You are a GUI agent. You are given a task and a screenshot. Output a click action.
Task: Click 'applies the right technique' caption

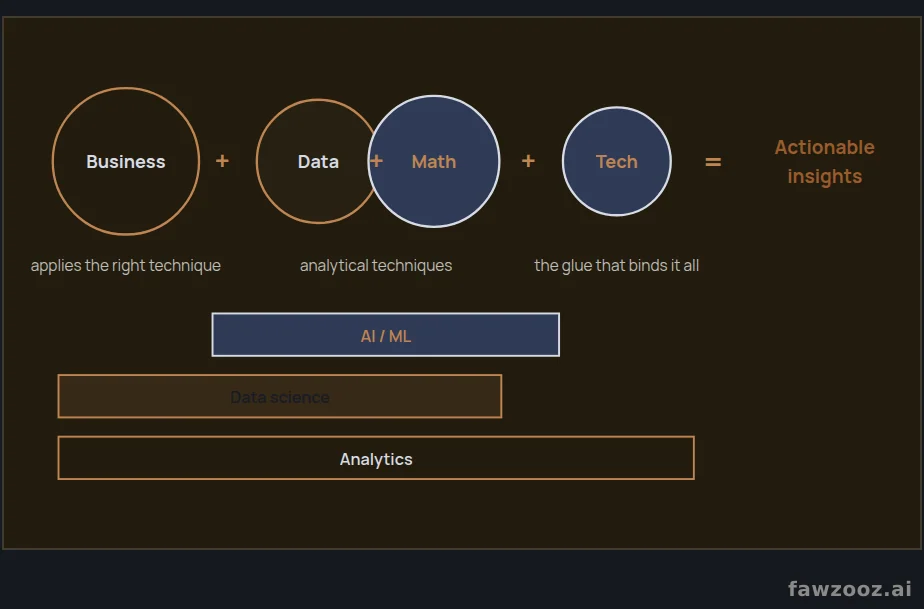coord(126,266)
